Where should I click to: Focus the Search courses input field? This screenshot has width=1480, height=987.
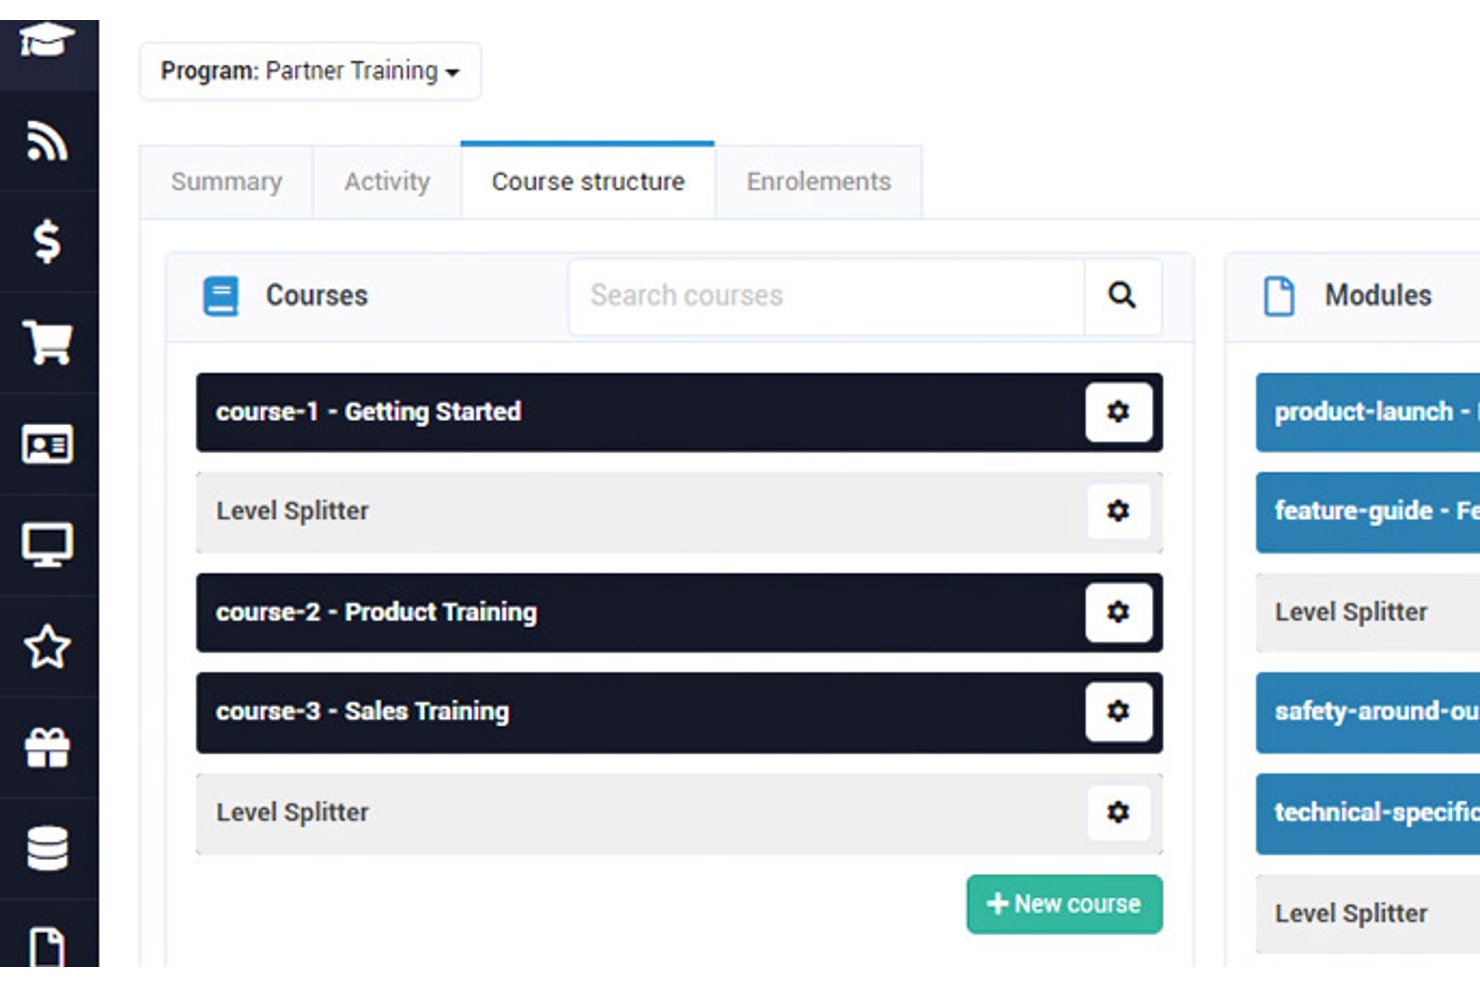coord(826,296)
